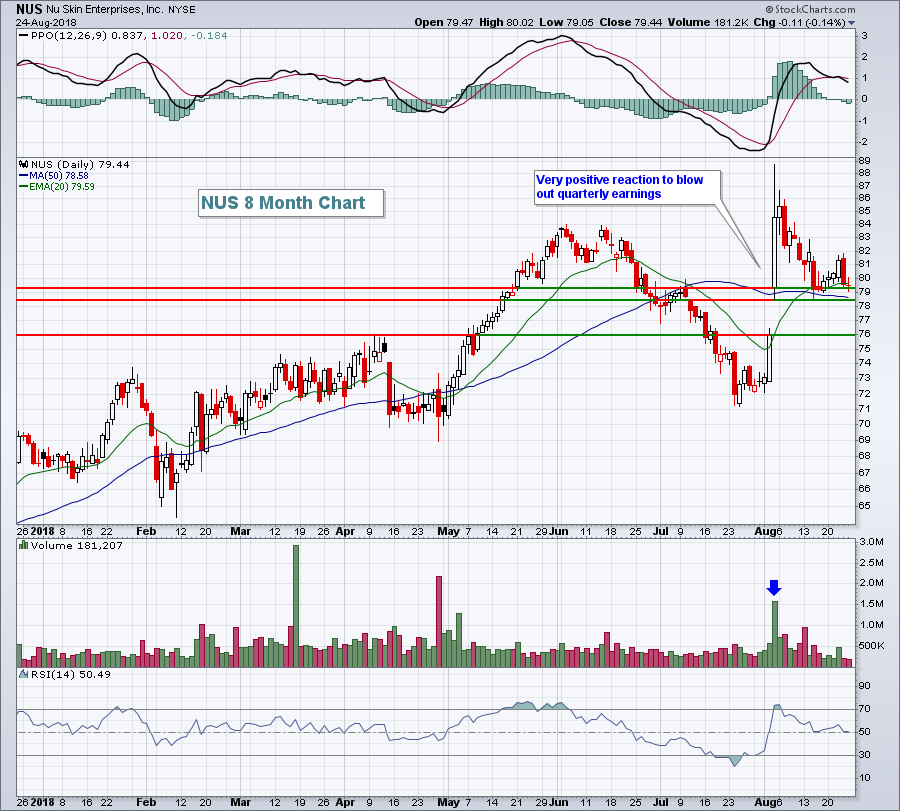The image size is (900, 811).
Task: Click the 70 level on RSI axis
Action: (x=864, y=709)
